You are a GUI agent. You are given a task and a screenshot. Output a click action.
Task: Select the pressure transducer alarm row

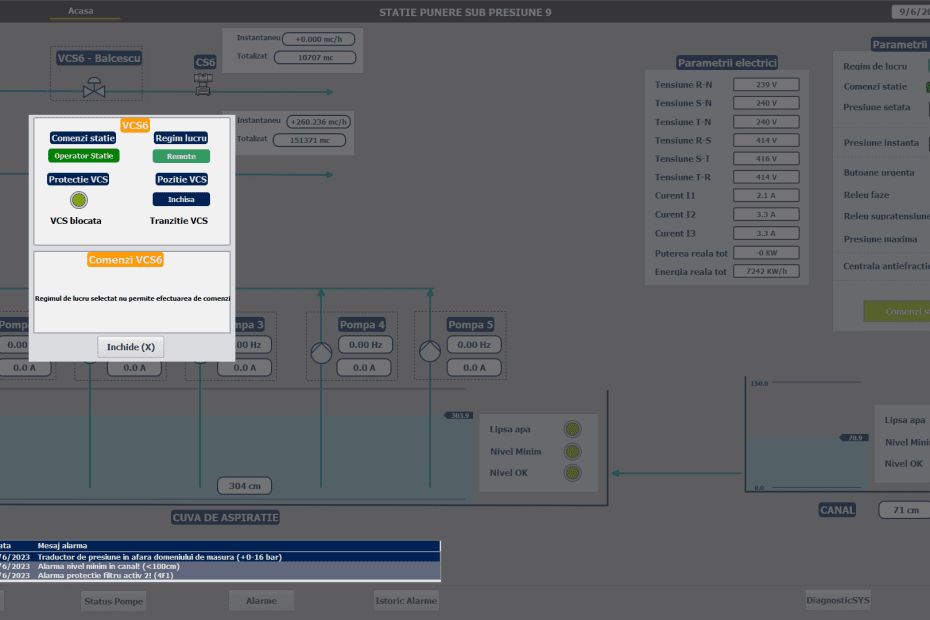[220, 556]
